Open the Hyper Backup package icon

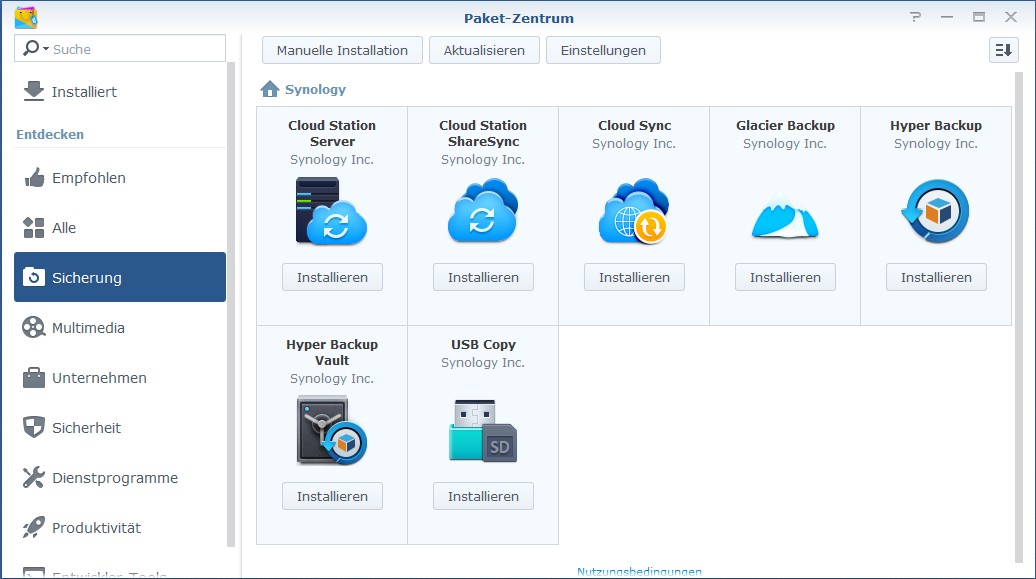coord(936,212)
